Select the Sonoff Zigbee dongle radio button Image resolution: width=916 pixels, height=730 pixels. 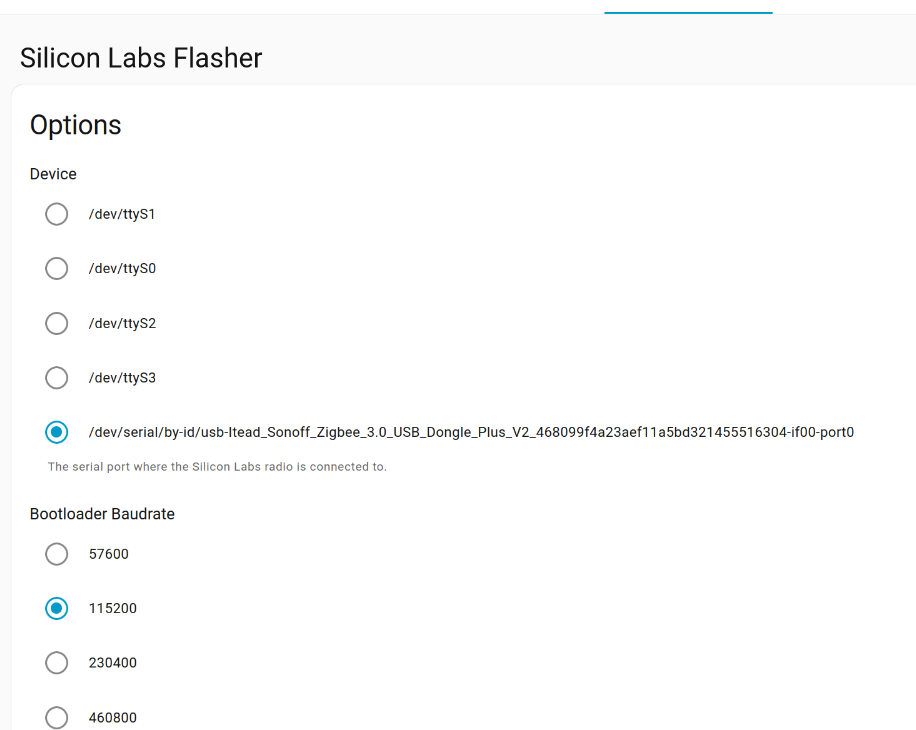[57, 433]
